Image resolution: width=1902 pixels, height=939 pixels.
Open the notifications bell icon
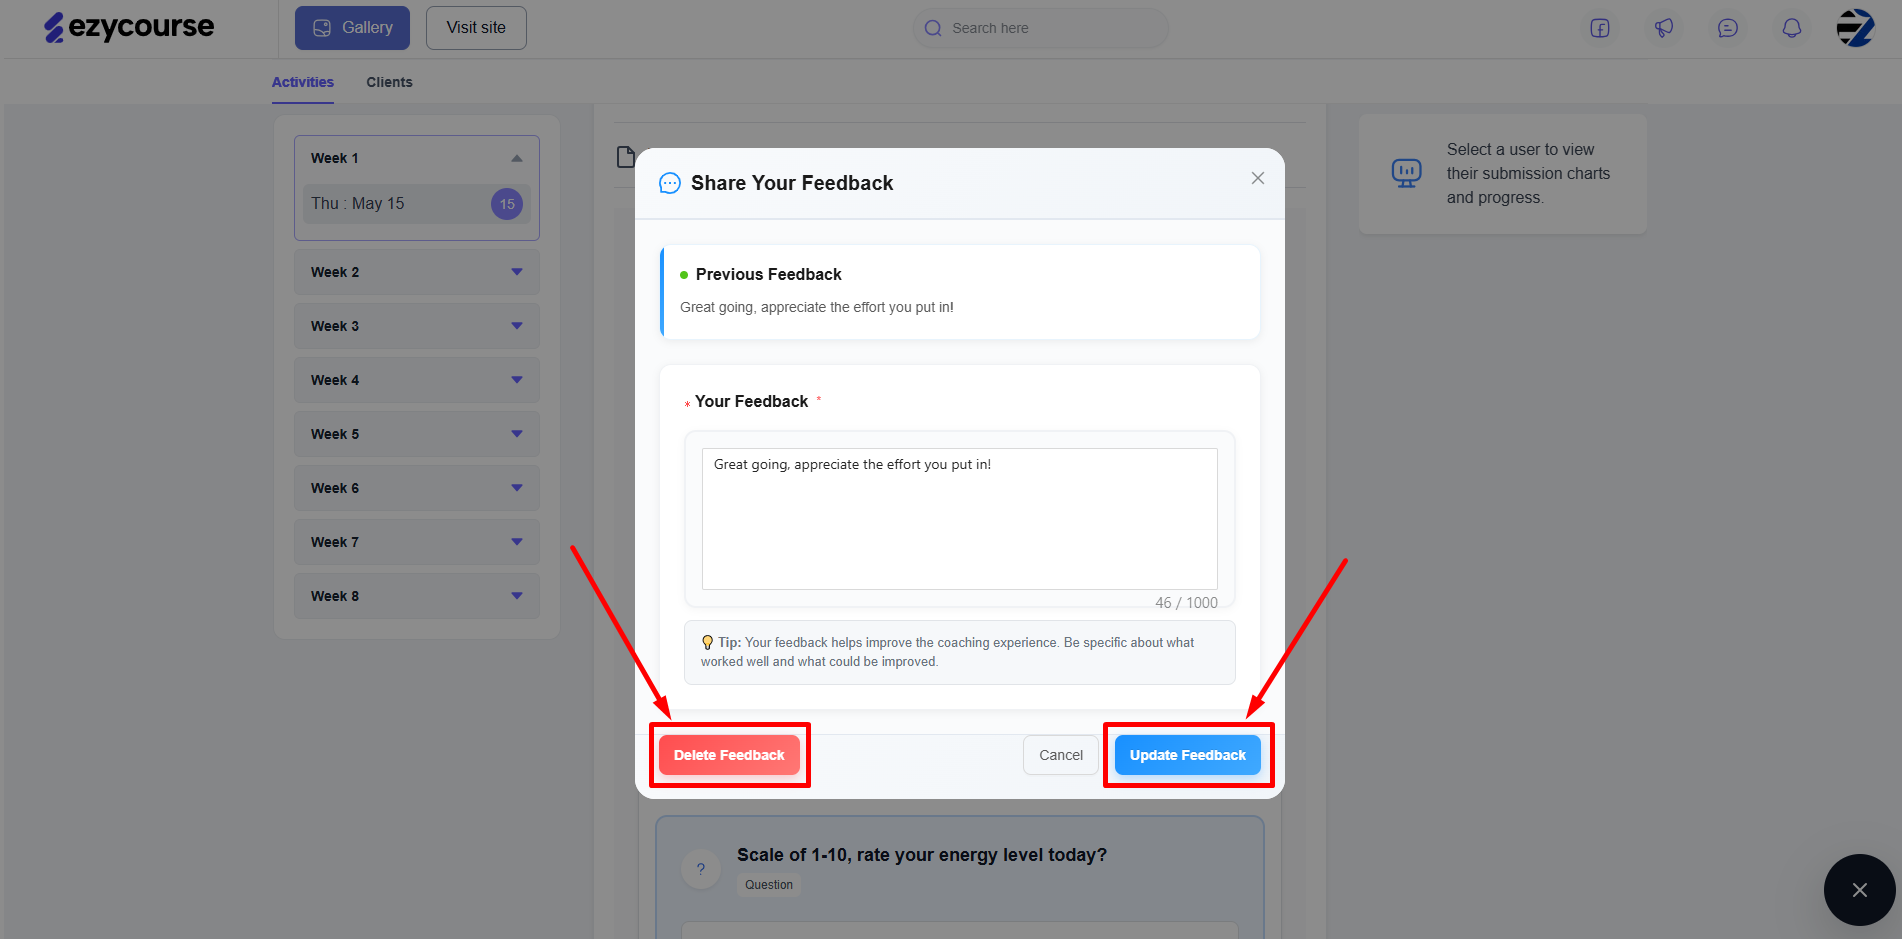click(1792, 28)
